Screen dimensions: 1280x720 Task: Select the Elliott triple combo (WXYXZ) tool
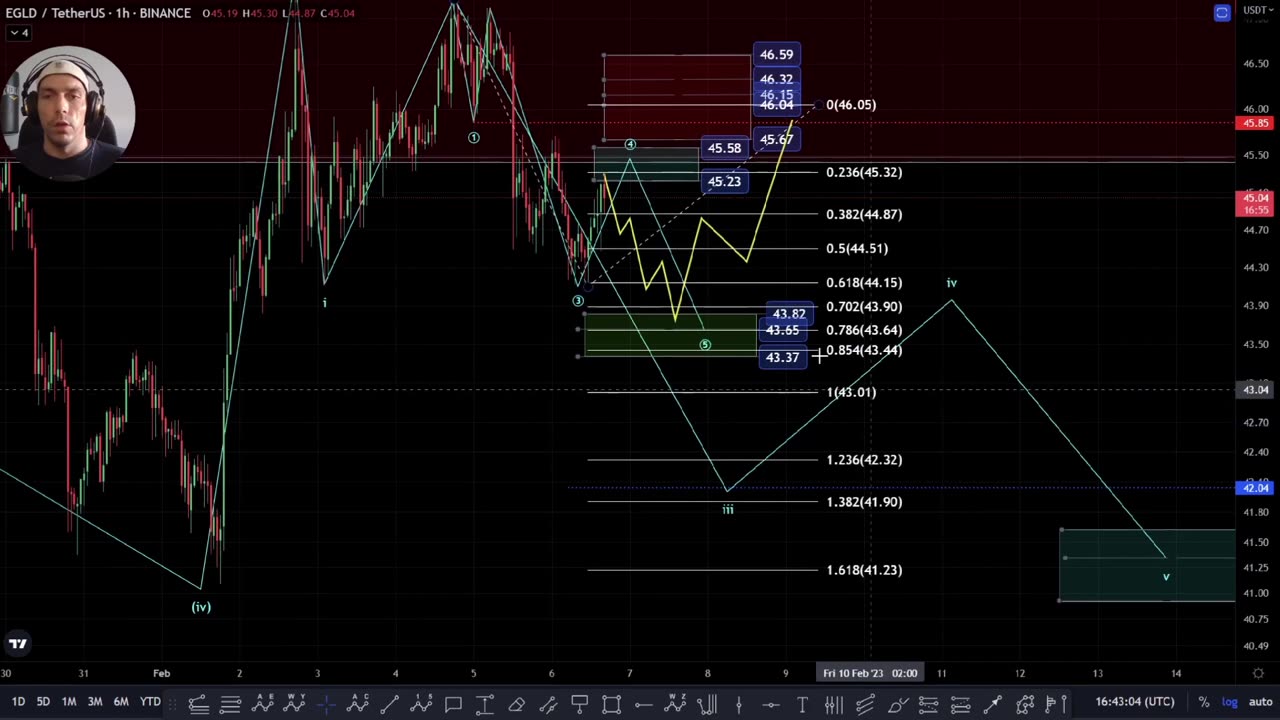pyautogui.click(x=676, y=704)
